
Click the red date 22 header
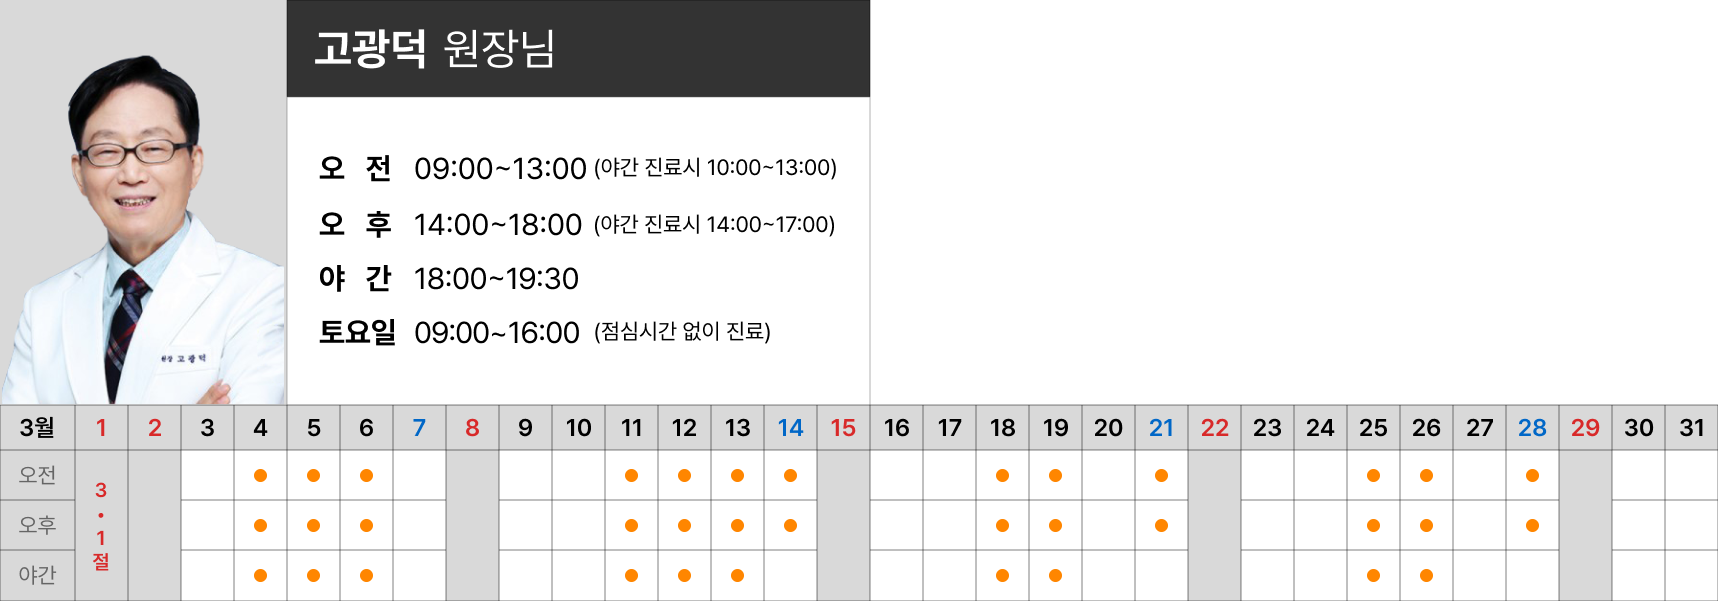1214,428
